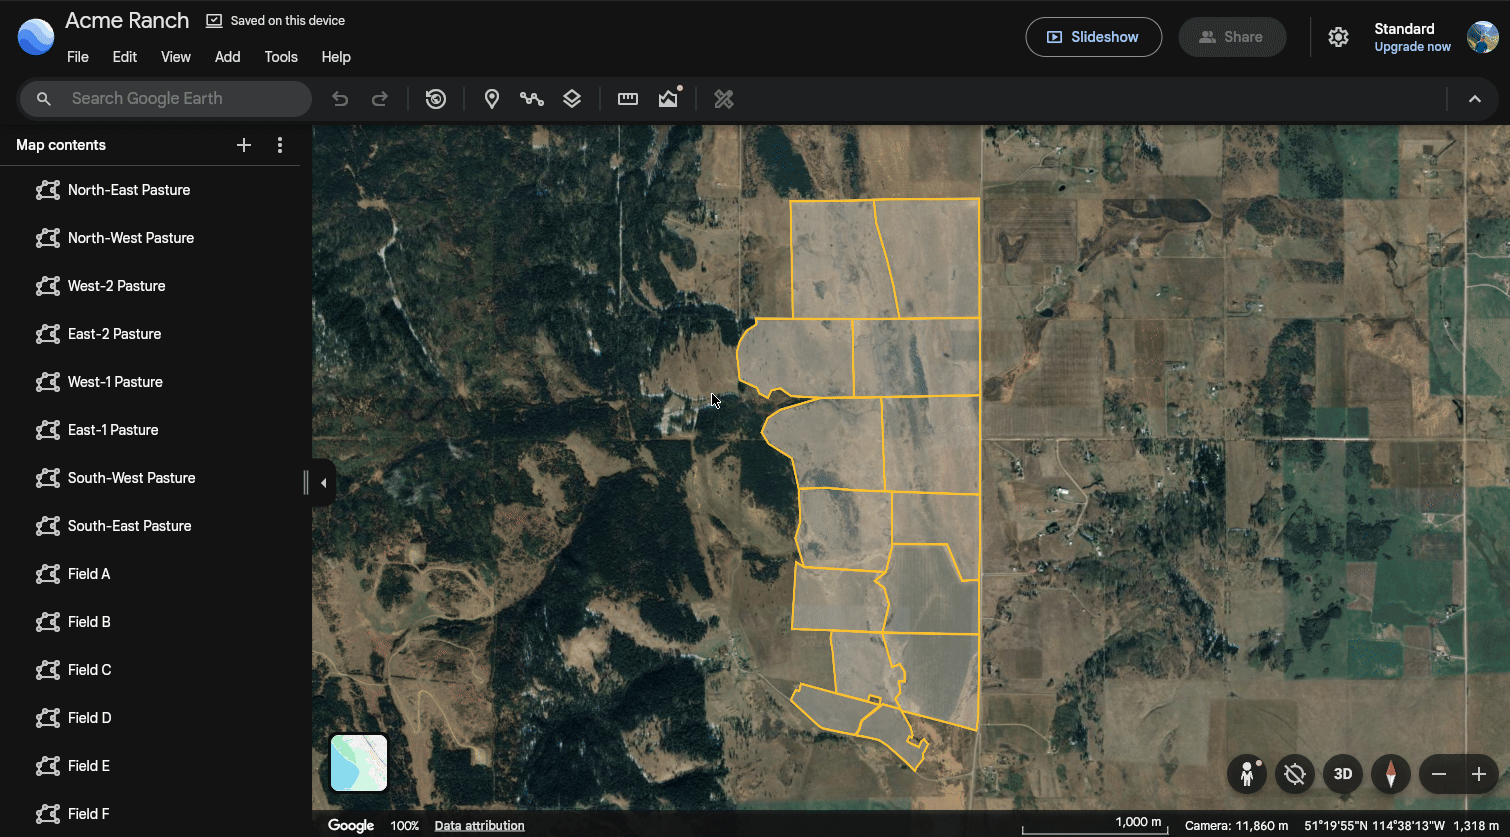Click the compass reset north icon

click(x=1390, y=774)
